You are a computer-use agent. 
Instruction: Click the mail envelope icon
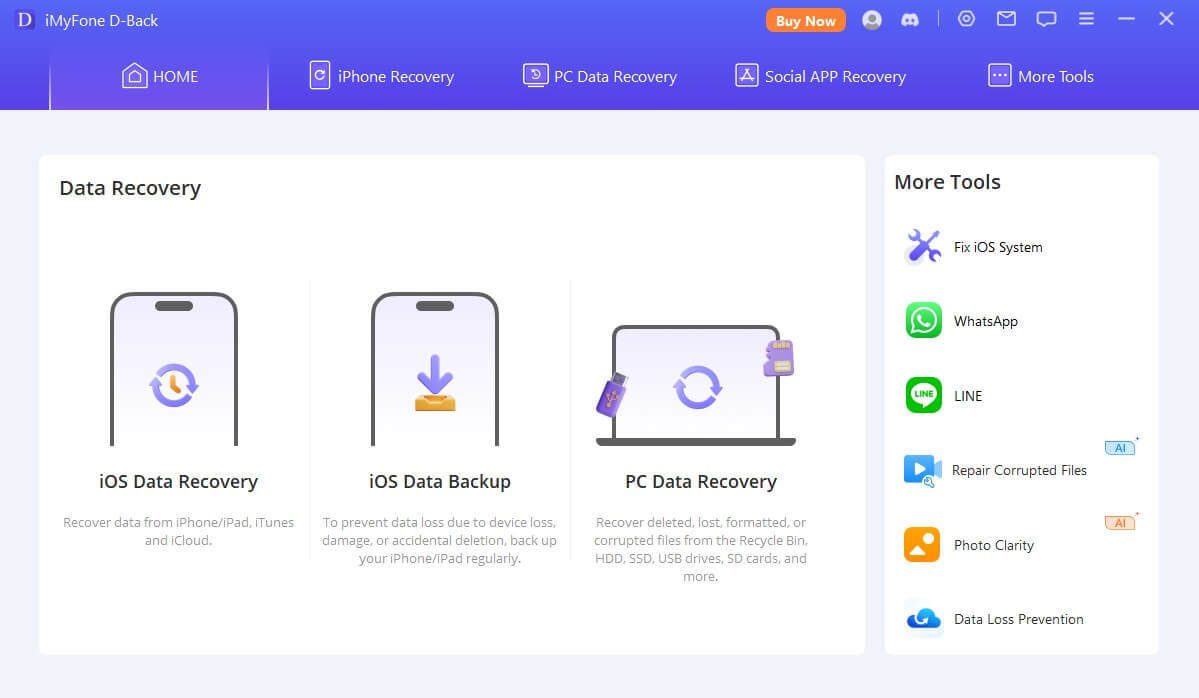tap(1006, 19)
